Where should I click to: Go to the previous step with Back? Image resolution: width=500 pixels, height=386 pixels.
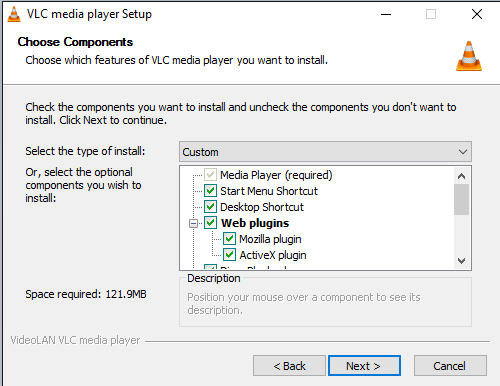(289, 366)
